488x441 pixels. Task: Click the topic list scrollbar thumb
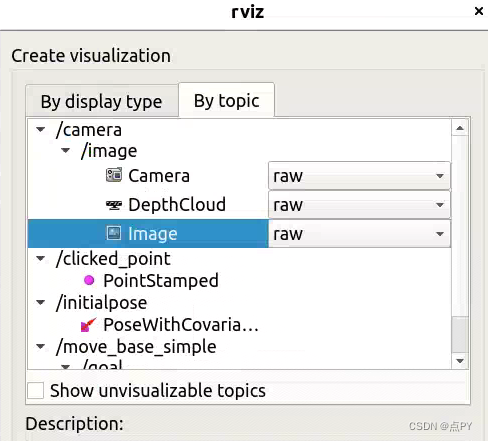pos(460,334)
